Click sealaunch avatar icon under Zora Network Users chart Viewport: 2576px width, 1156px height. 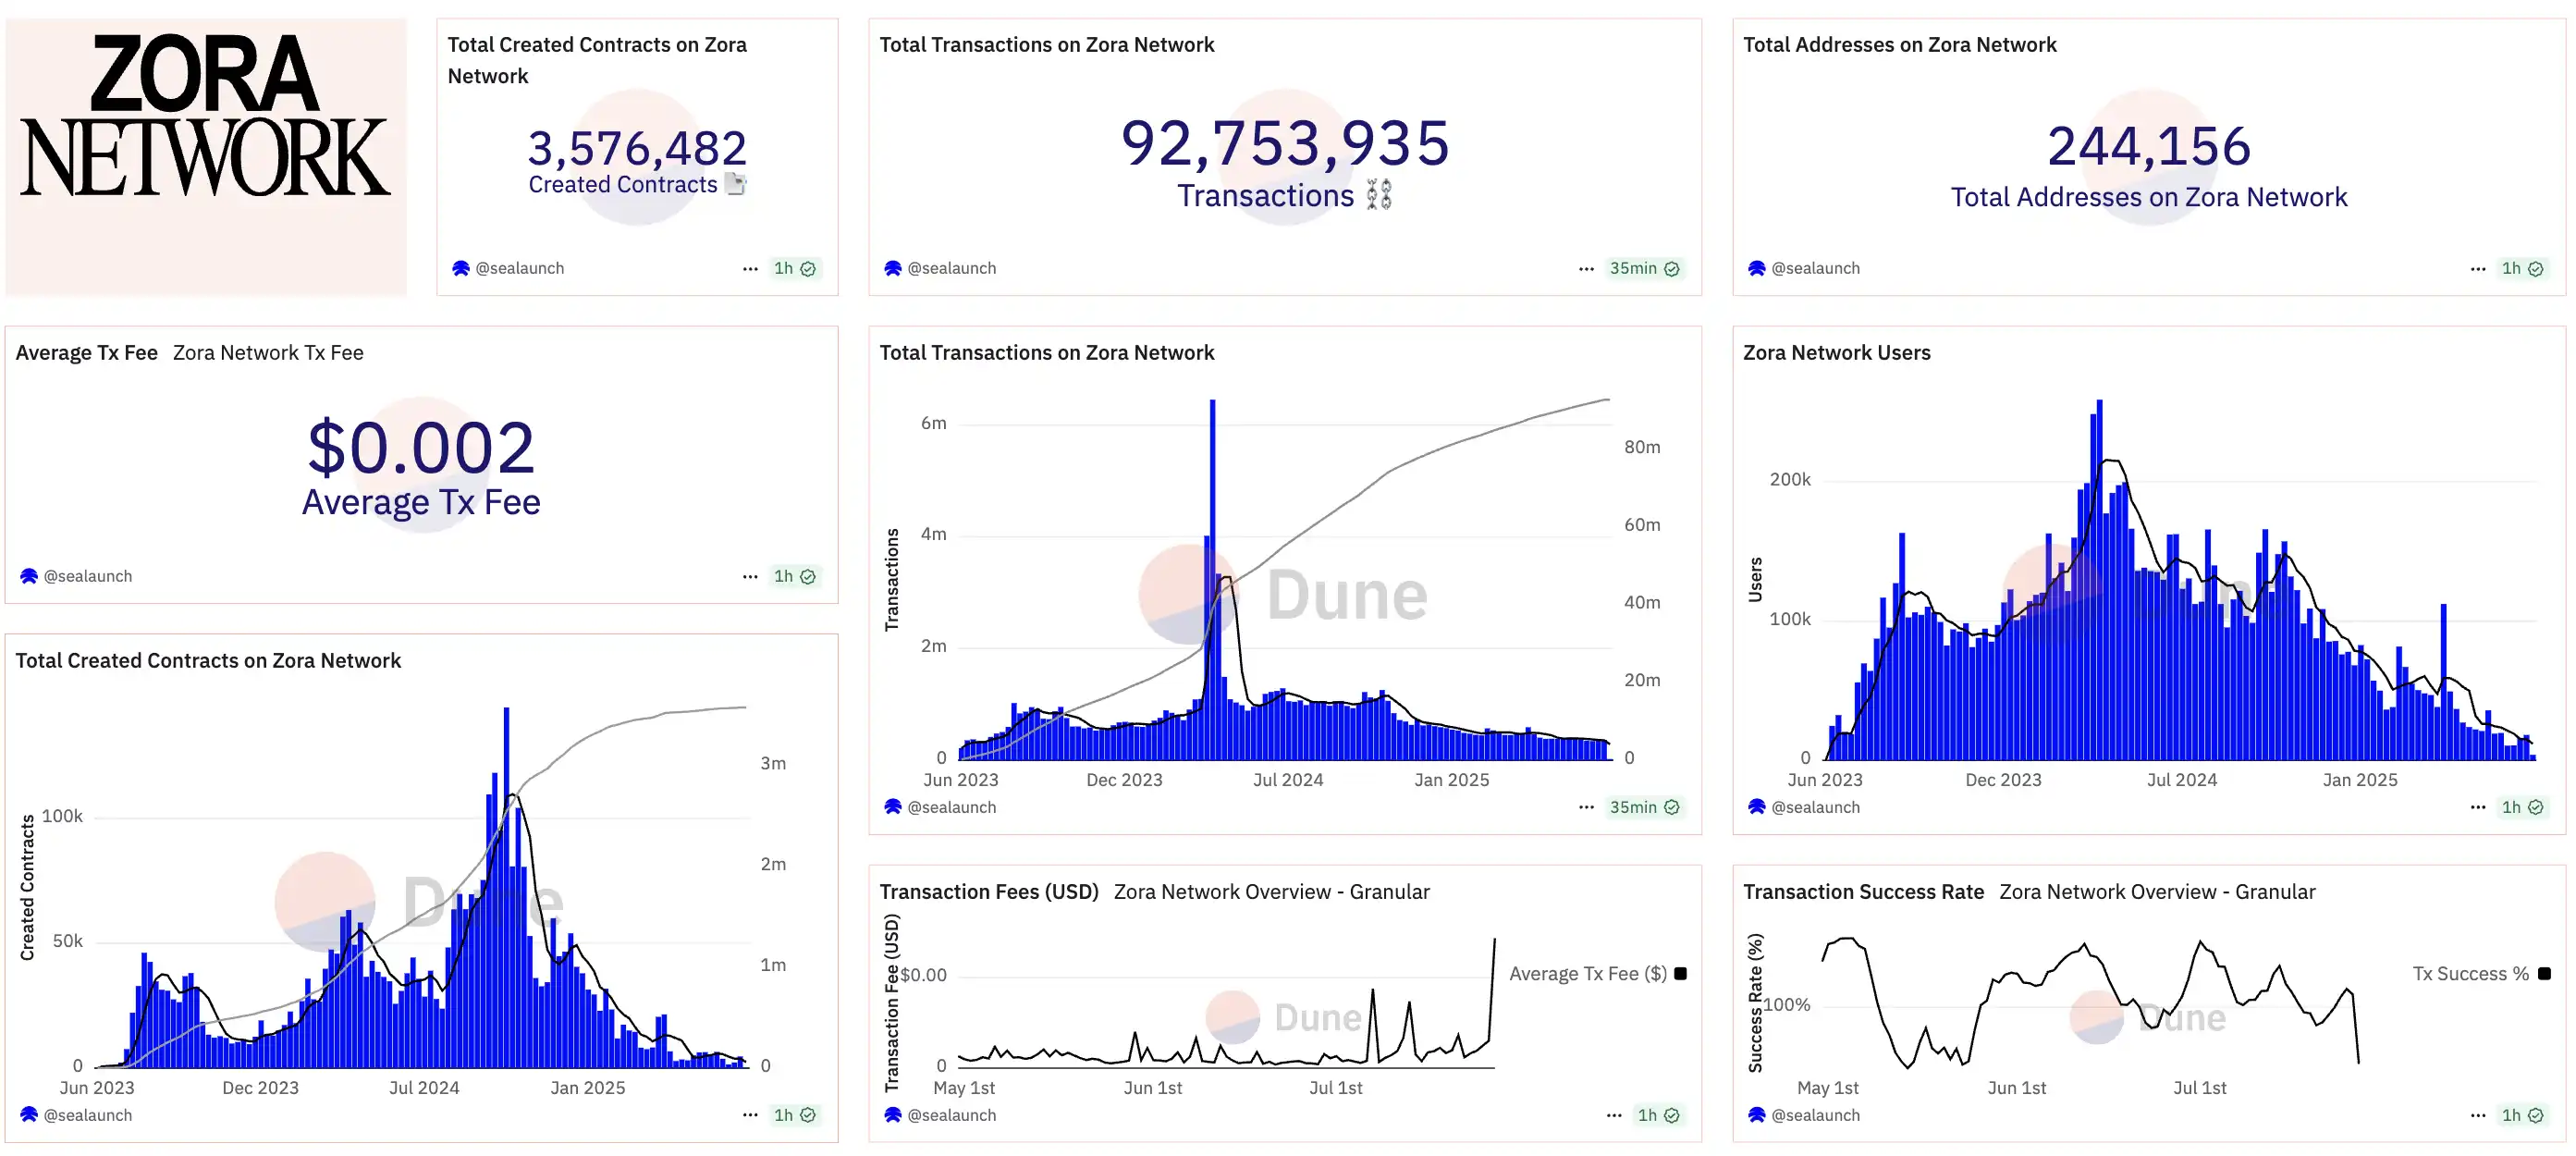[1756, 807]
